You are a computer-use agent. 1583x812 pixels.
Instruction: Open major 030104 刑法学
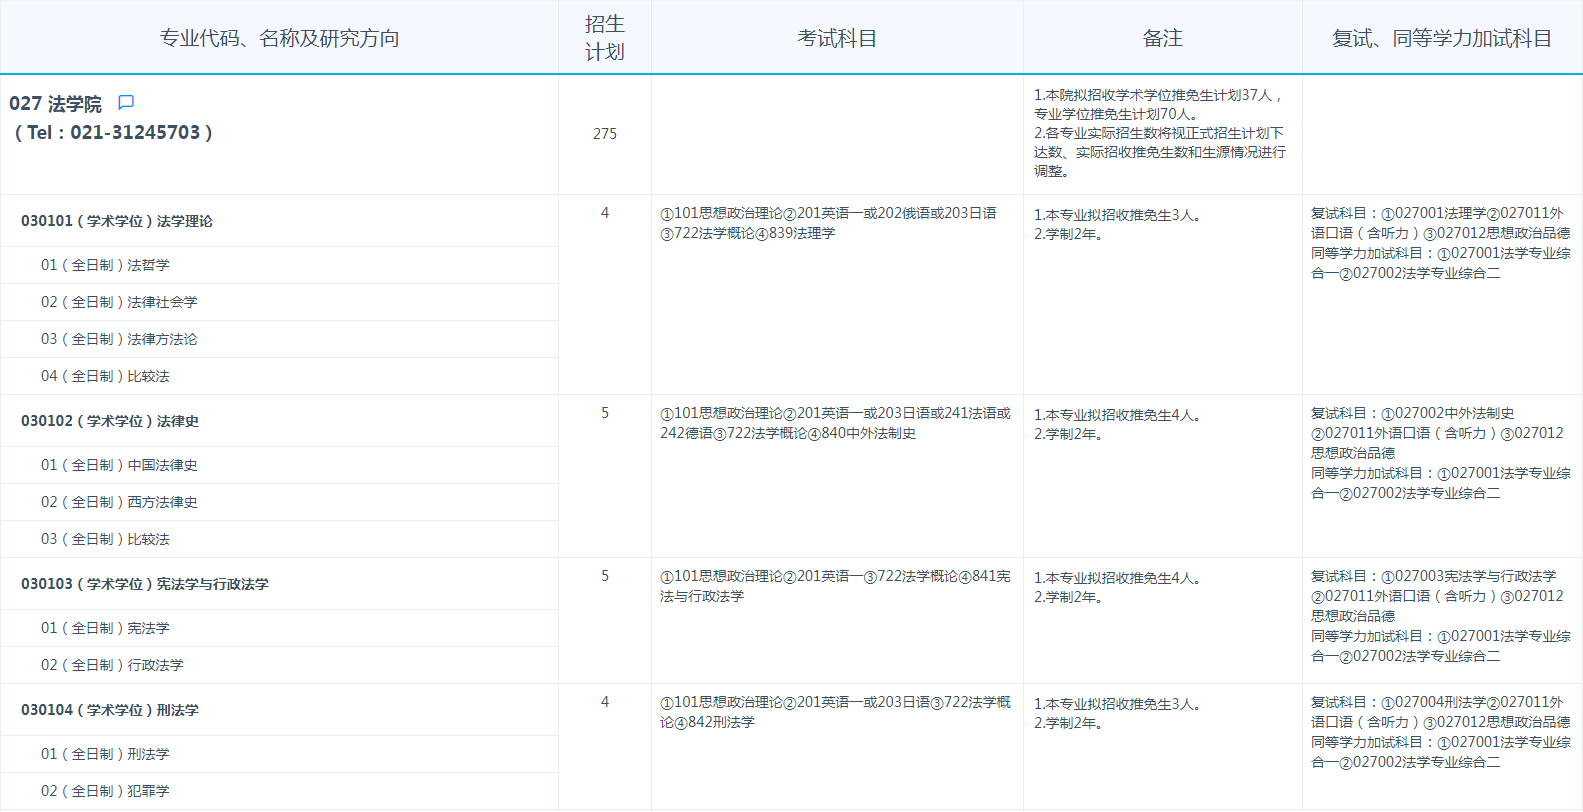110,710
